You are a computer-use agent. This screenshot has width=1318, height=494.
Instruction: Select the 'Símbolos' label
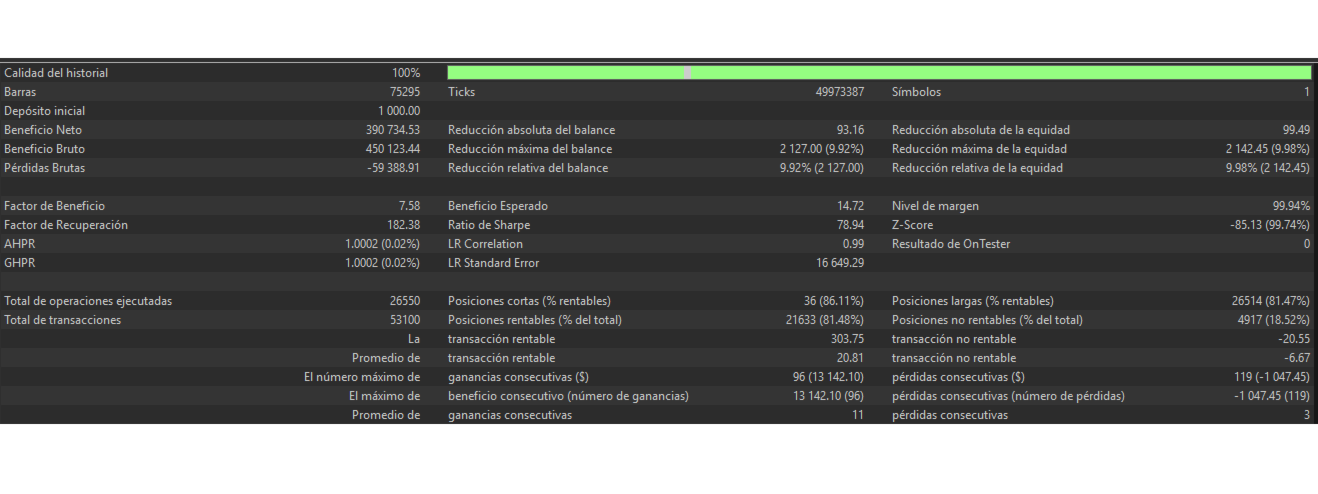(x=916, y=92)
